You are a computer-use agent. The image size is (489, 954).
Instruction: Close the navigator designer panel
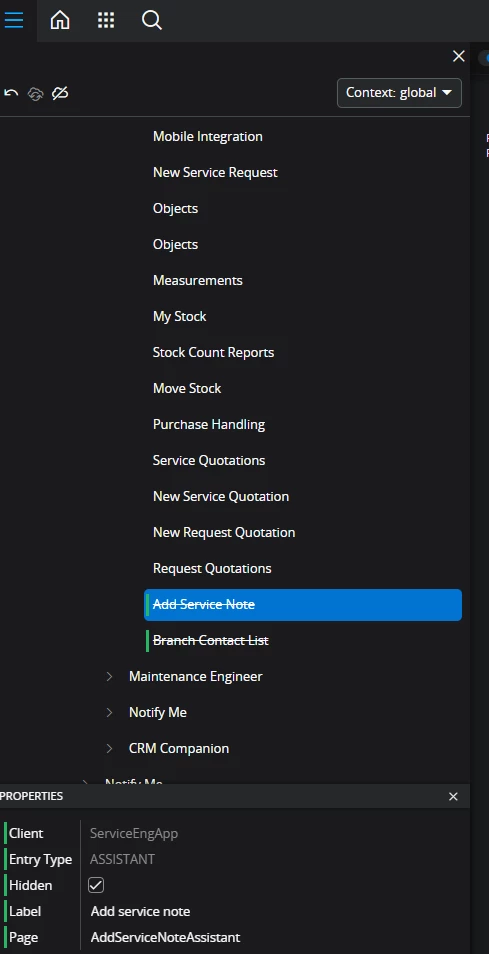(459, 56)
